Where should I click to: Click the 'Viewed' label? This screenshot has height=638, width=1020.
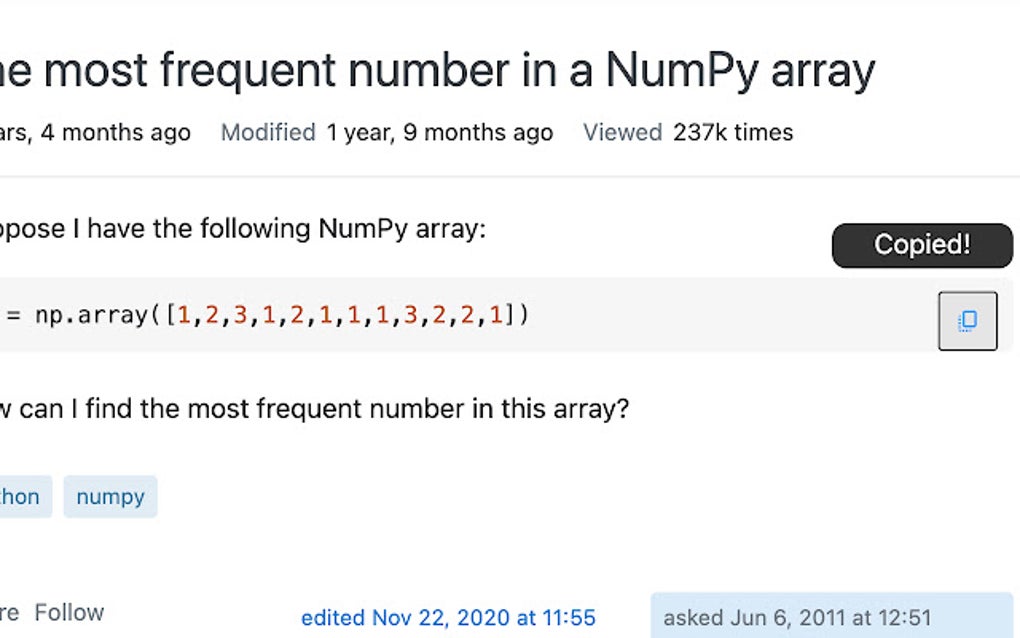tap(622, 133)
